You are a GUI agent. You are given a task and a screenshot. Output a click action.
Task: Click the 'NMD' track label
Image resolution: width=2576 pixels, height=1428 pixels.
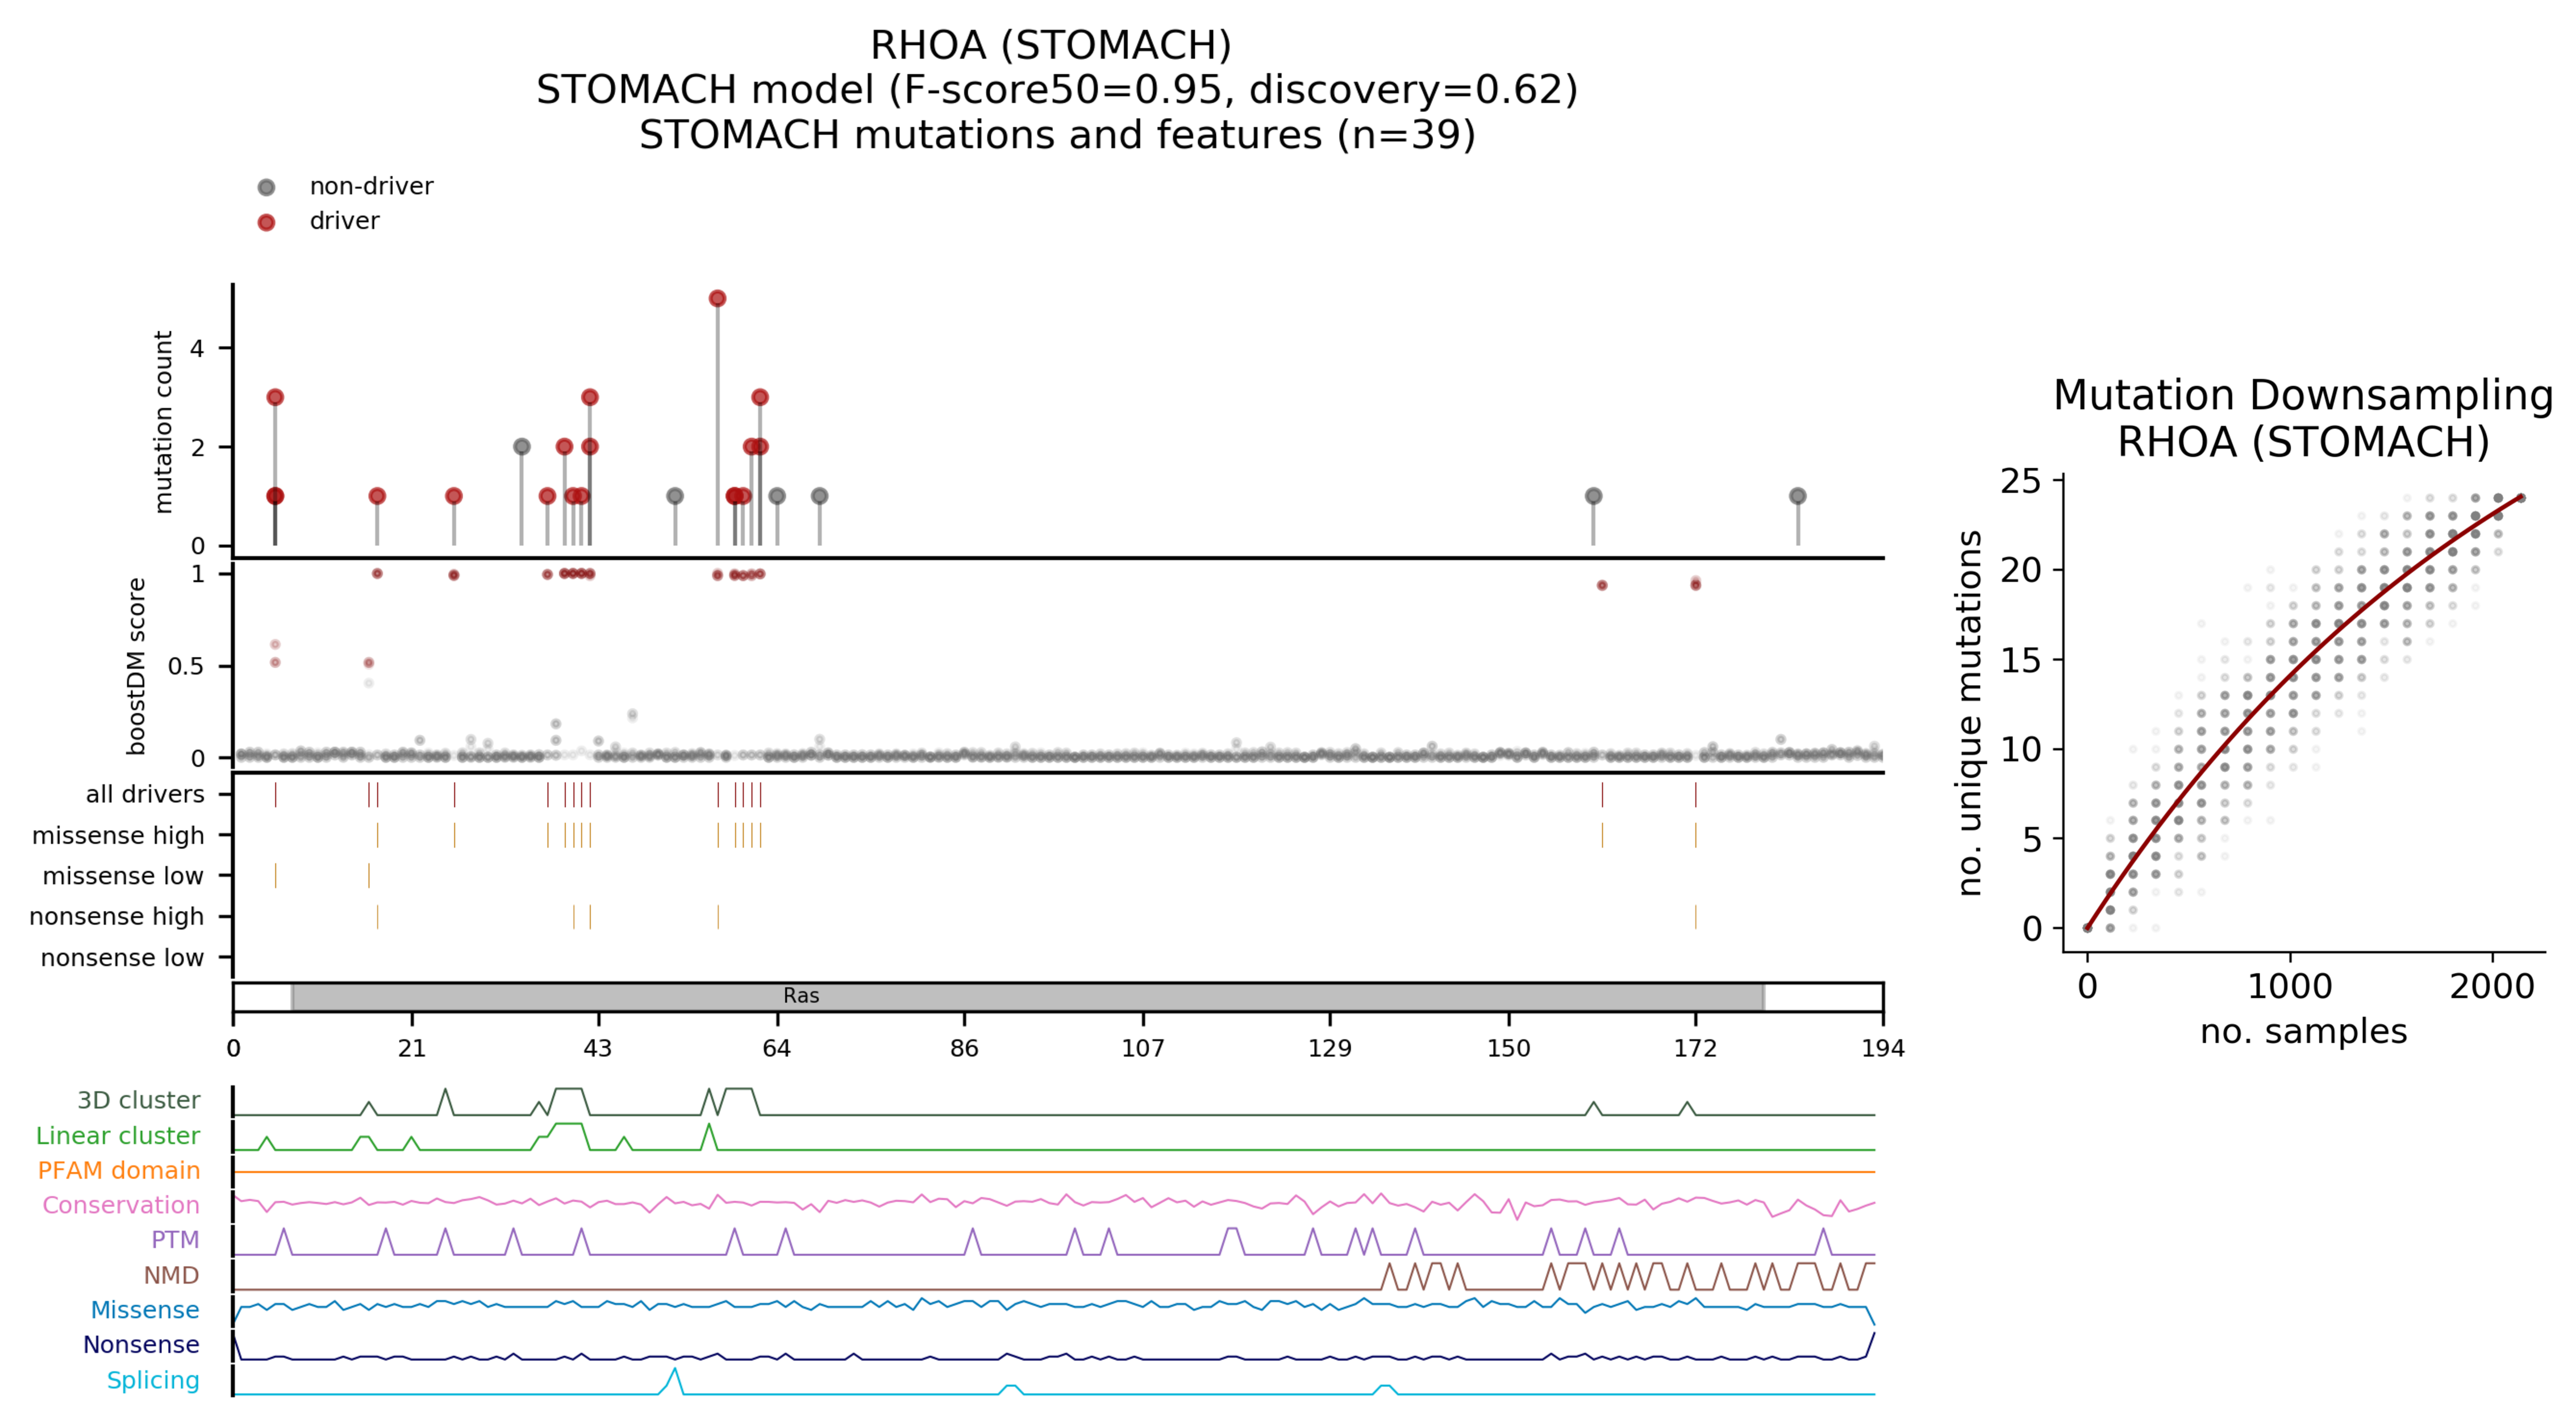(171, 1275)
